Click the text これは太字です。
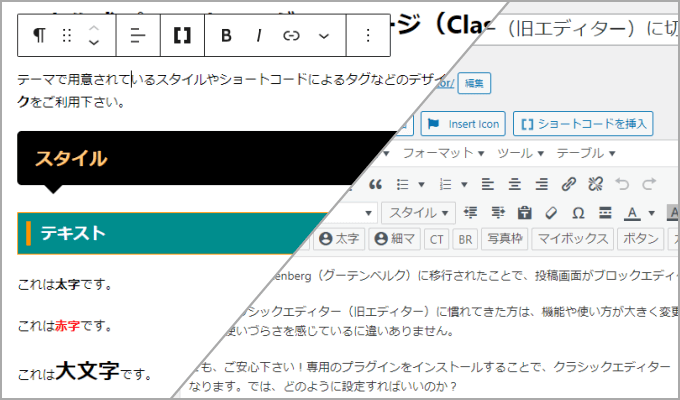Screen dimensions: 680x400 tap(65, 285)
